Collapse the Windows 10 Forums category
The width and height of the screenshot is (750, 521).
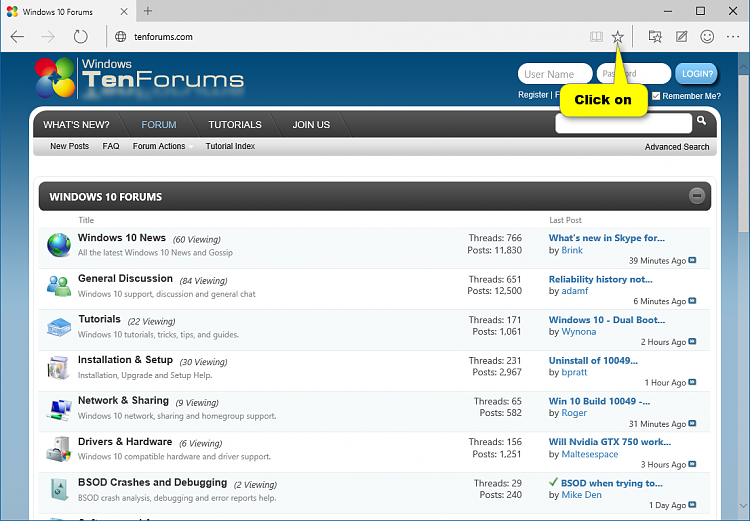697,196
